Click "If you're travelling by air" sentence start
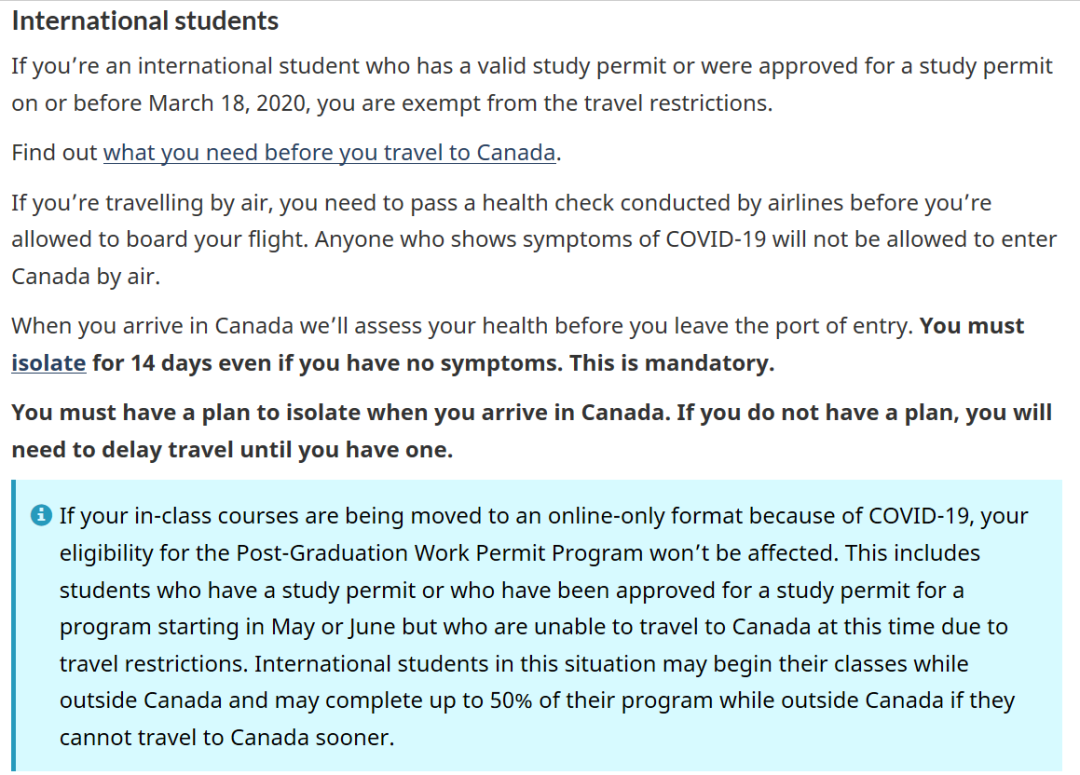1080x775 pixels. 140,203
